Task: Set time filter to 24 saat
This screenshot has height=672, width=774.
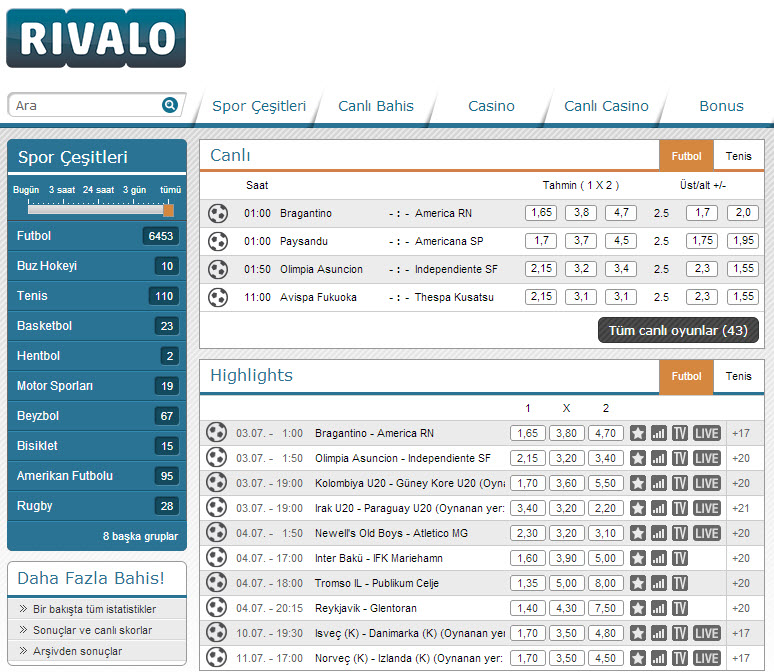Action: pyautogui.click(x=98, y=190)
